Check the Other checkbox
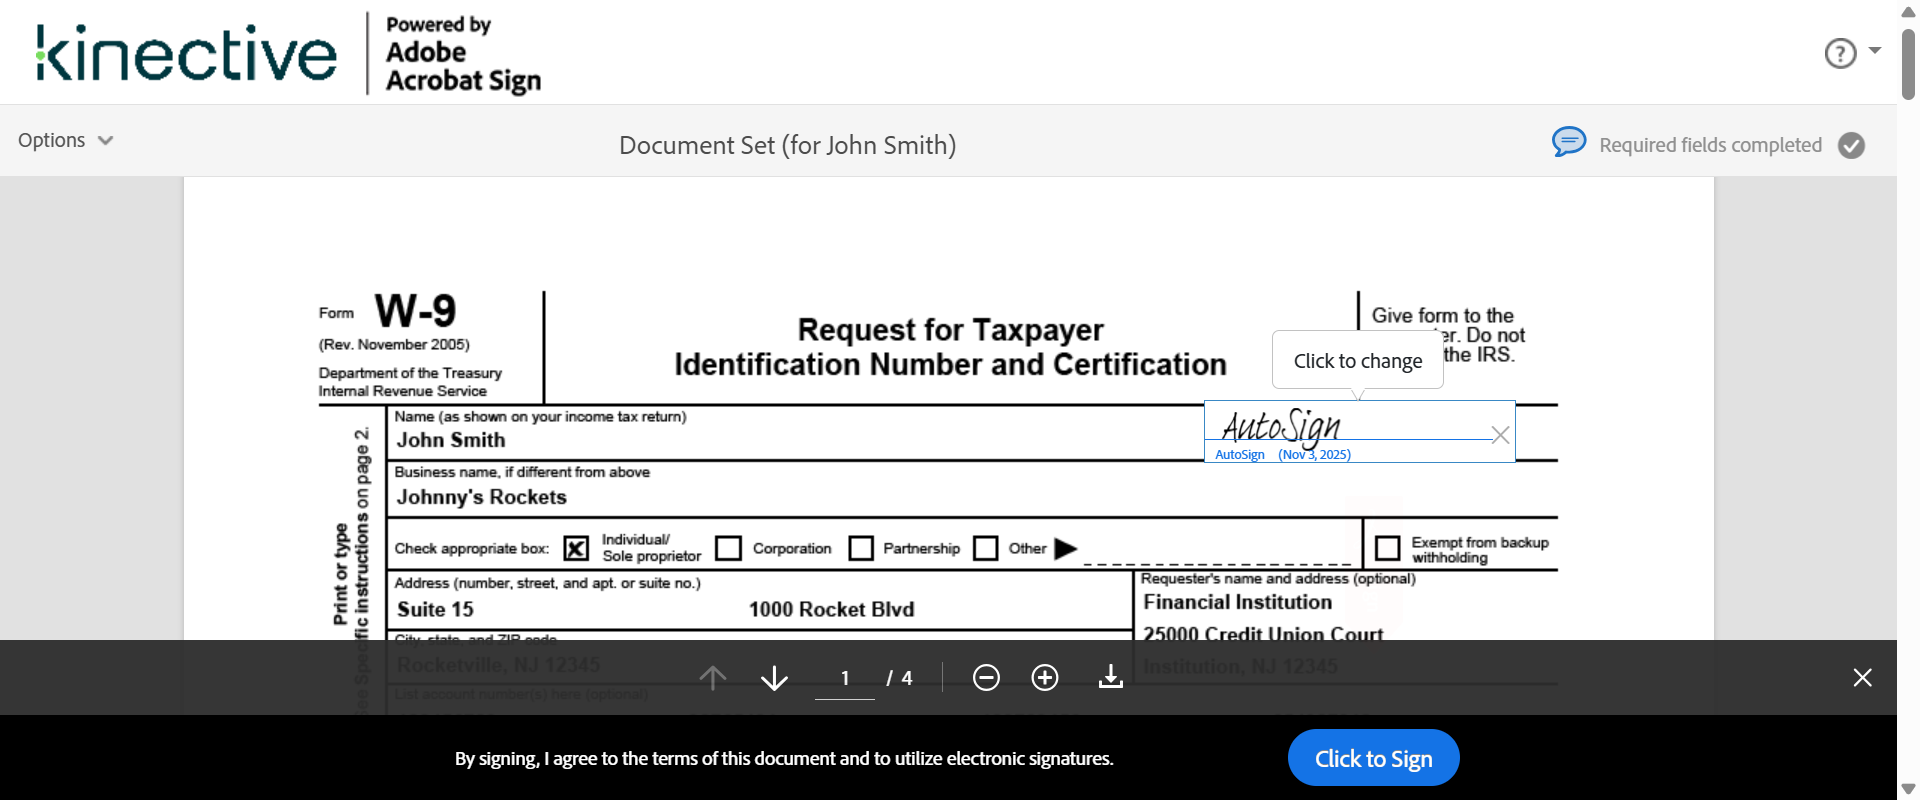Viewport: 1920px width, 800px height. pos(986,548)
